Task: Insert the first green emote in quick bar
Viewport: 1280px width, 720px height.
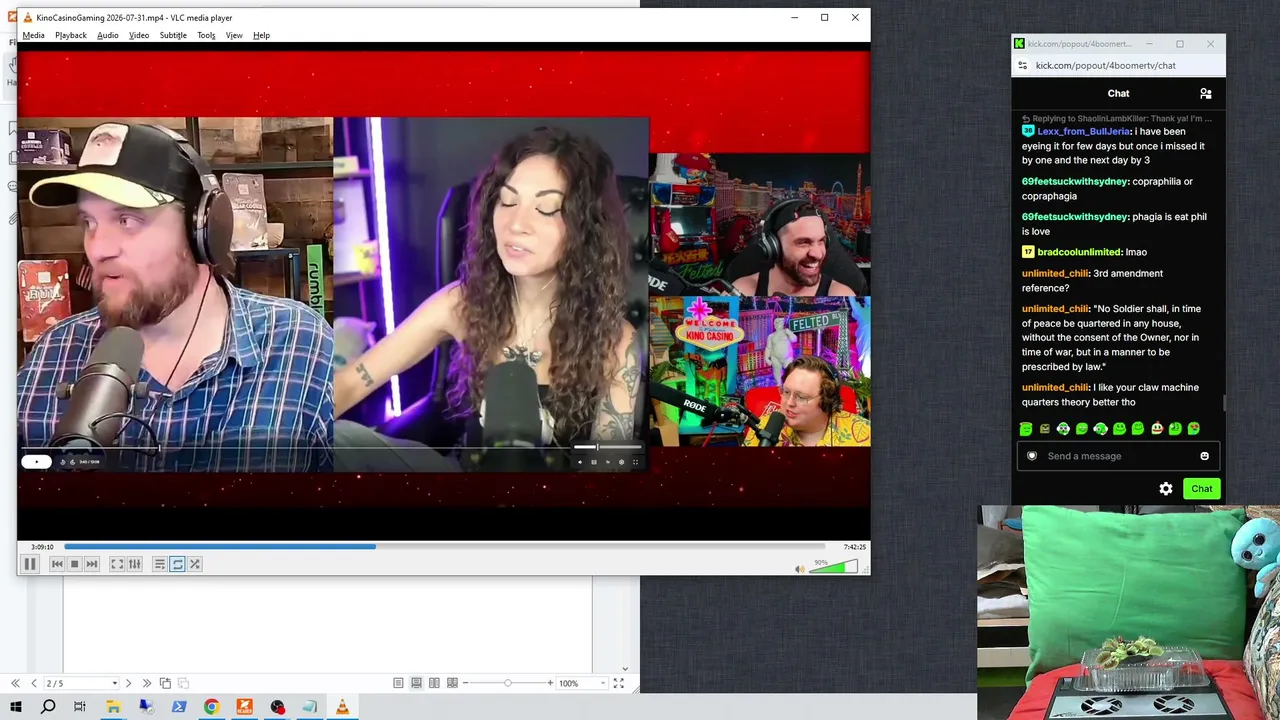Action: (x=1026, y=429)
